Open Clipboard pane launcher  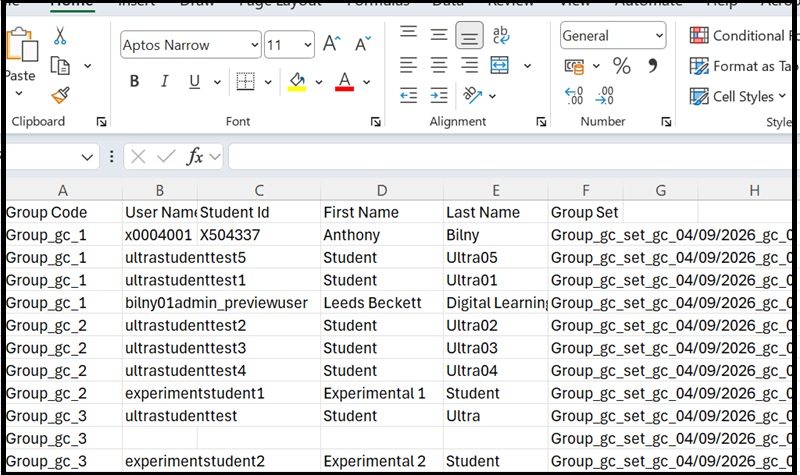click(101, 121)
